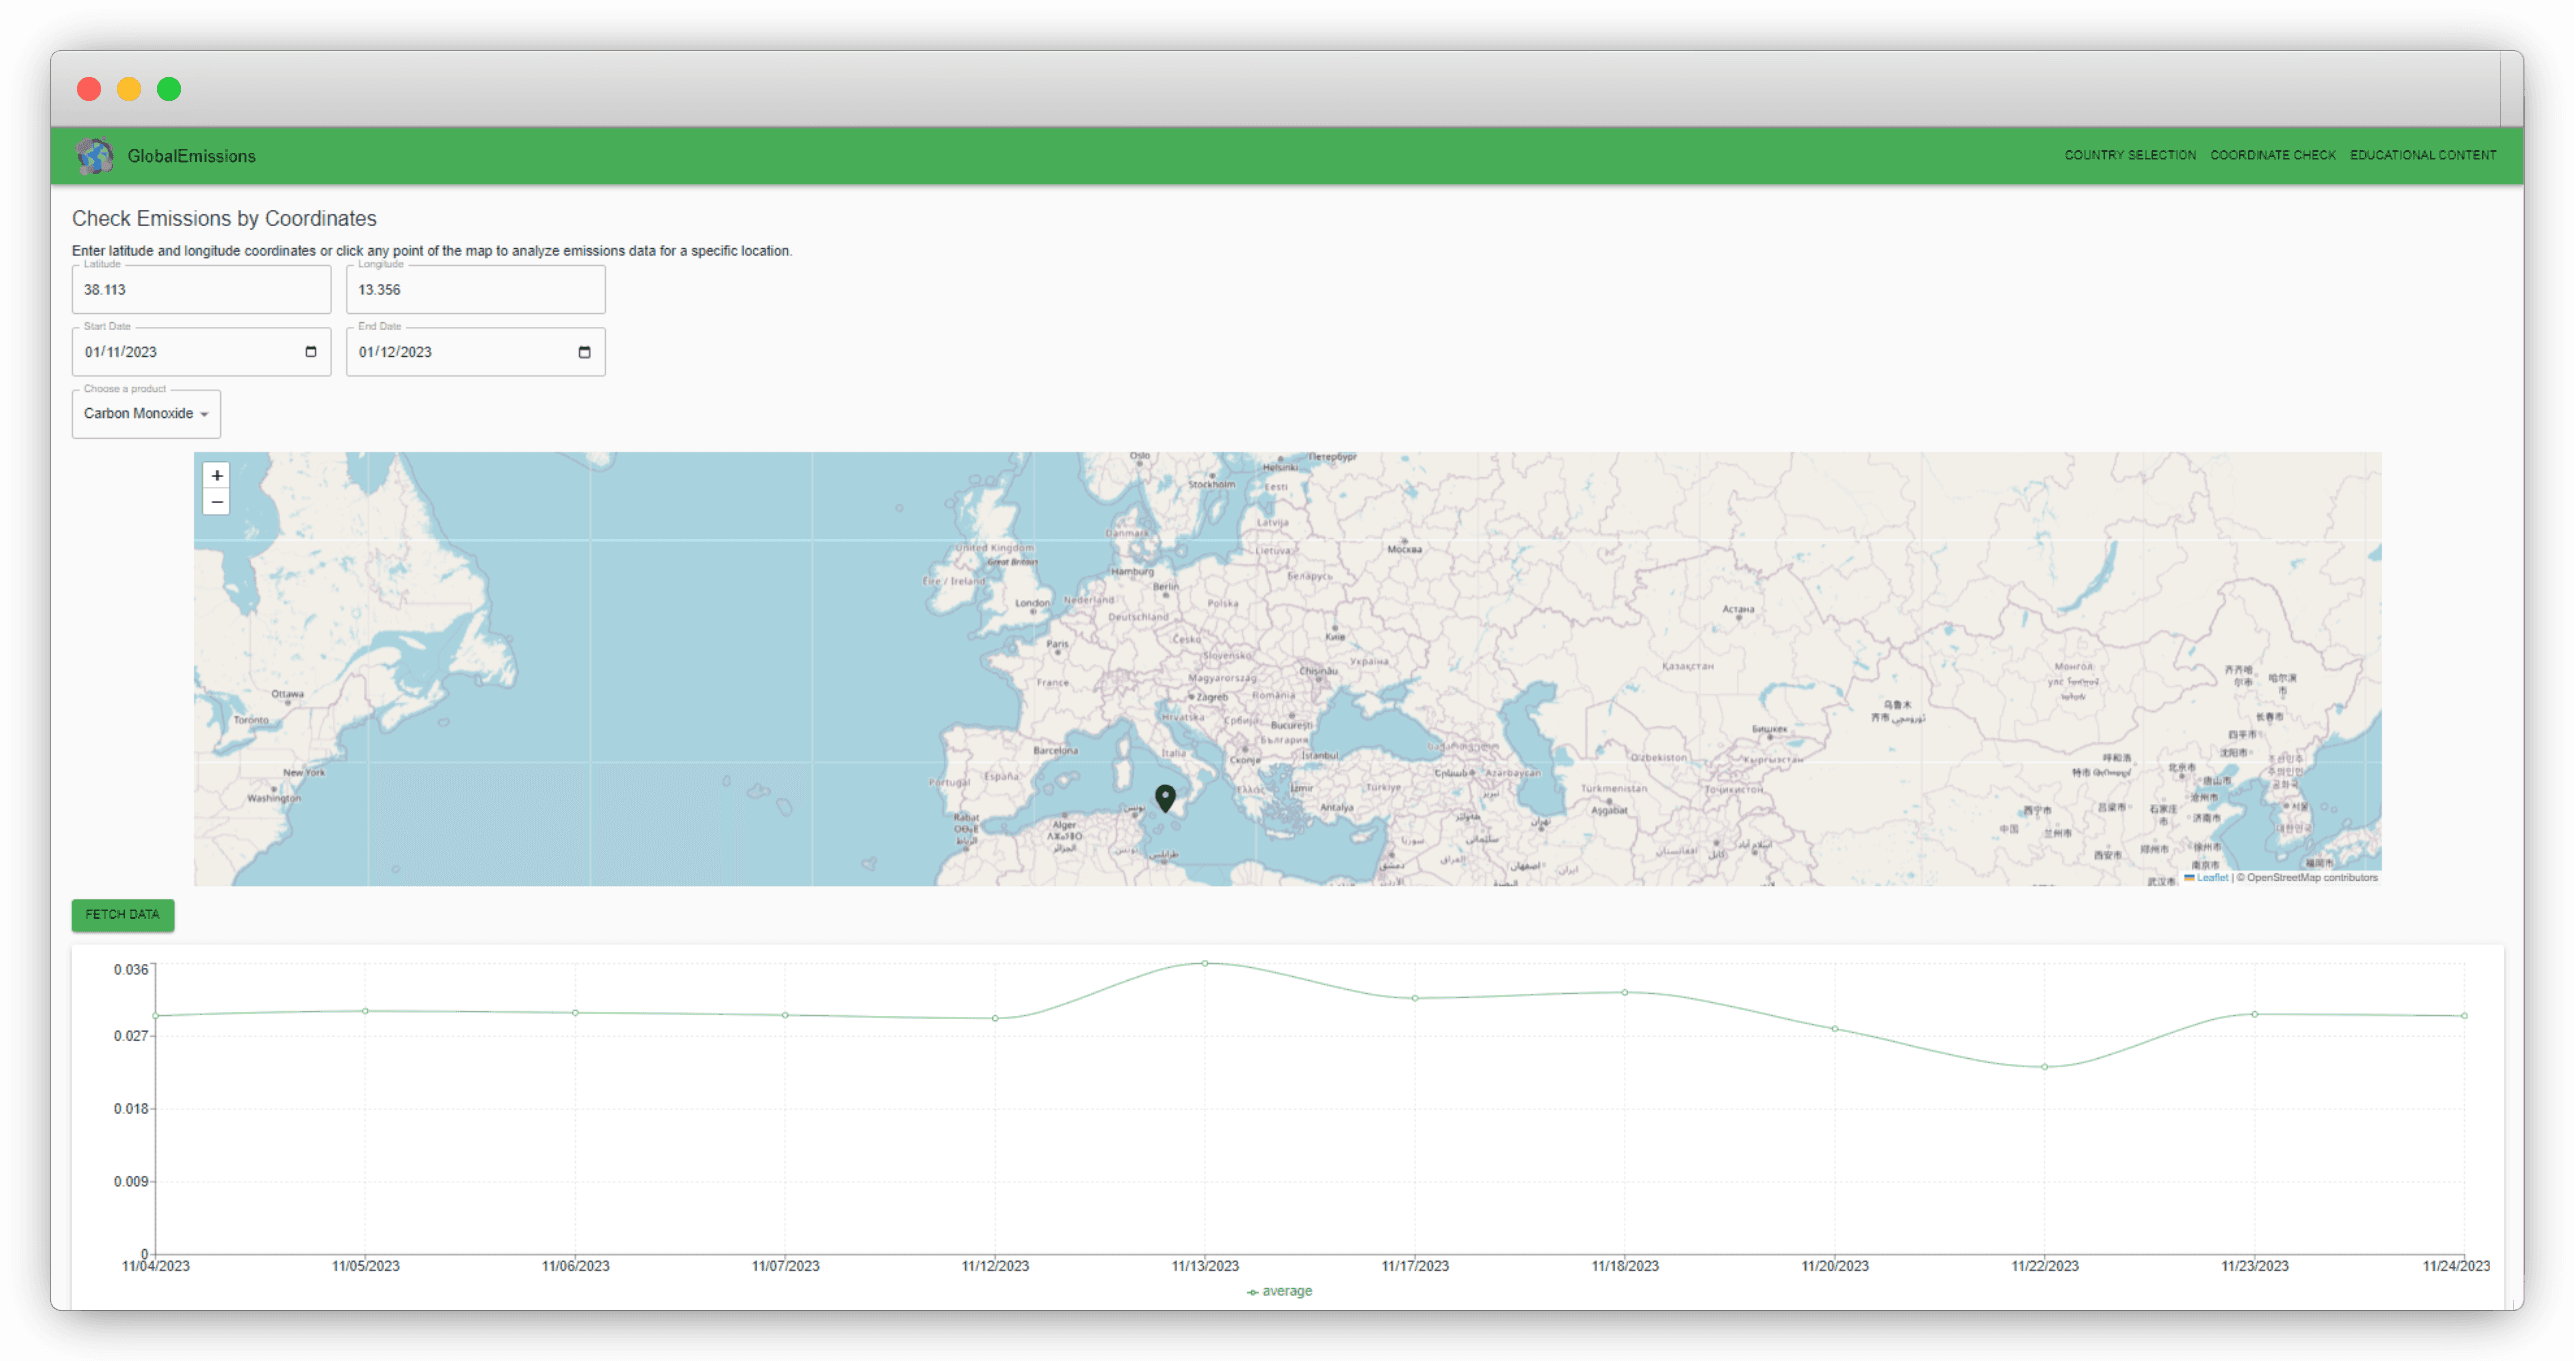
Task: Click the chart data point at 11/05/2023
Action: click(365, 1011)
